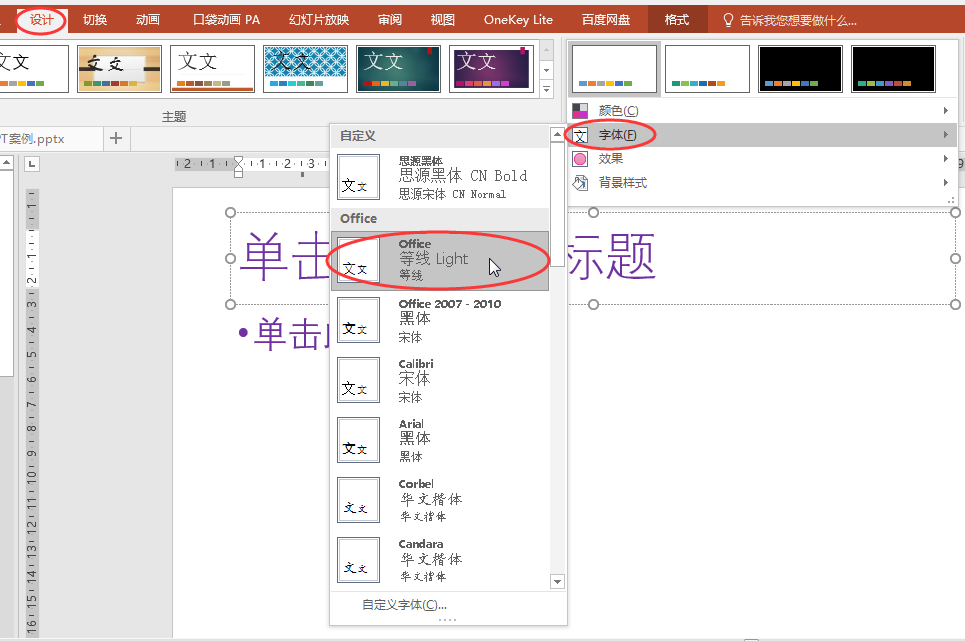Open 自定义字体(C)... dialog

(404, 605)
